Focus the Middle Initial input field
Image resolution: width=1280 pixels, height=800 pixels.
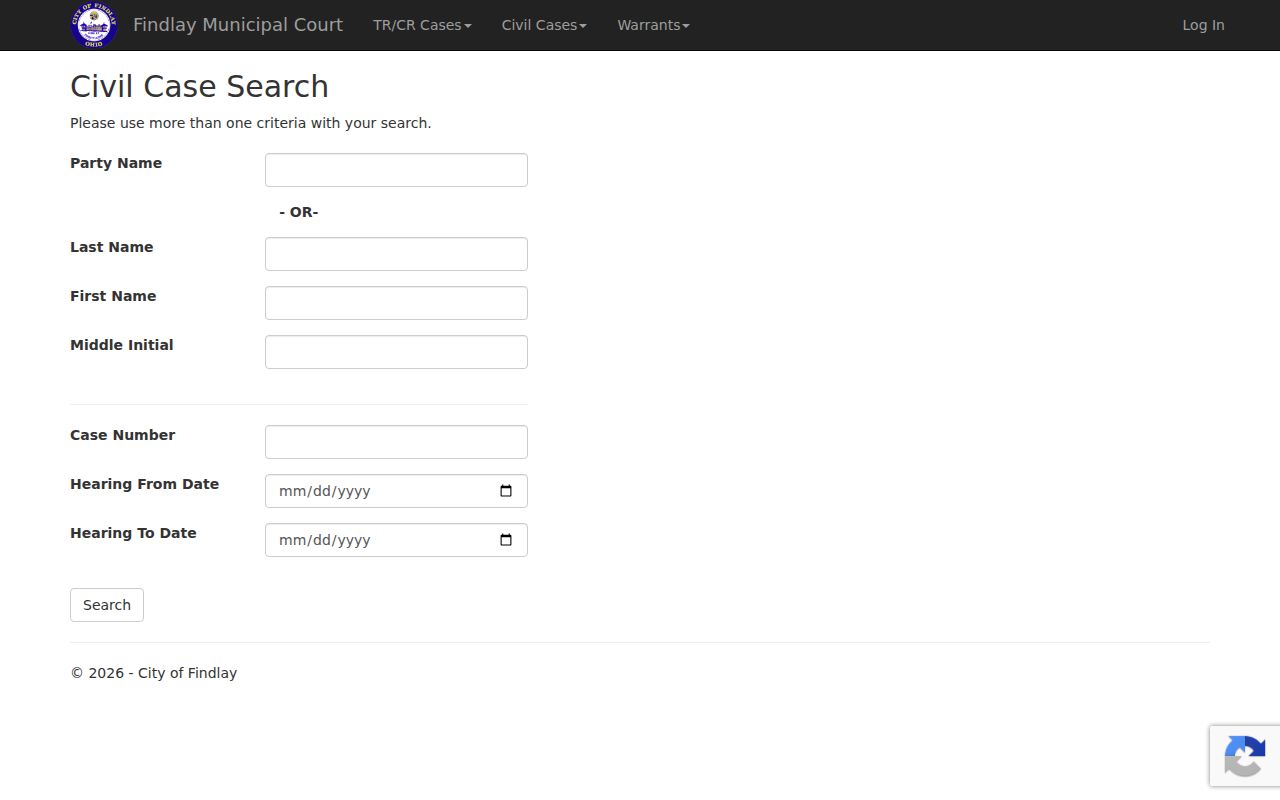pos(396,352)
